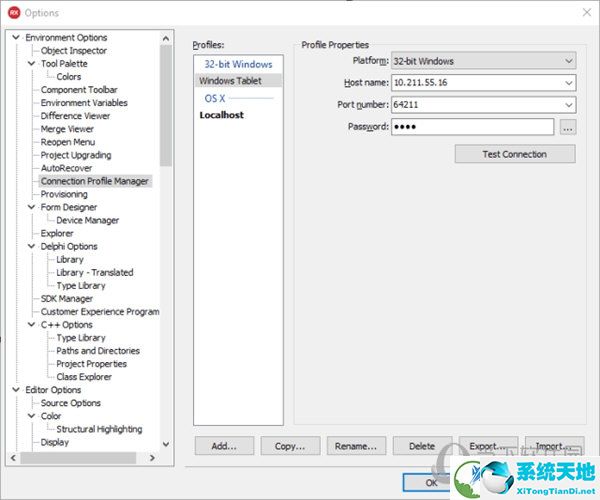This screenshot has width=600, height=500.
Task: Click the tree's scroll left arrow
Action: [13, 458]
